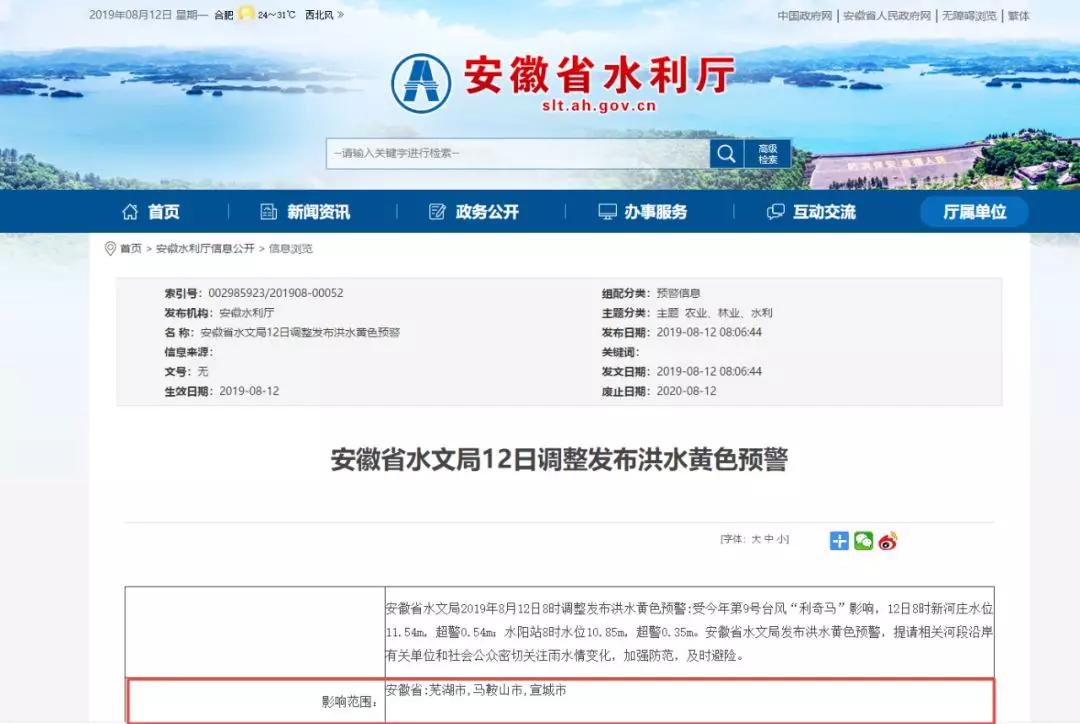This screenshot has height=724, width=1080.
Task: Focus the keyword search input field
Action: click(518, 154)
